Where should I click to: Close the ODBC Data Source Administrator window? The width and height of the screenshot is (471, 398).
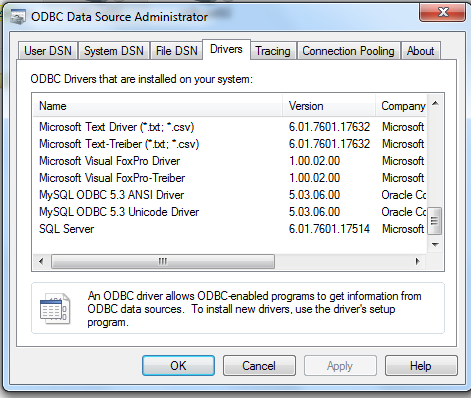point(442,12)
